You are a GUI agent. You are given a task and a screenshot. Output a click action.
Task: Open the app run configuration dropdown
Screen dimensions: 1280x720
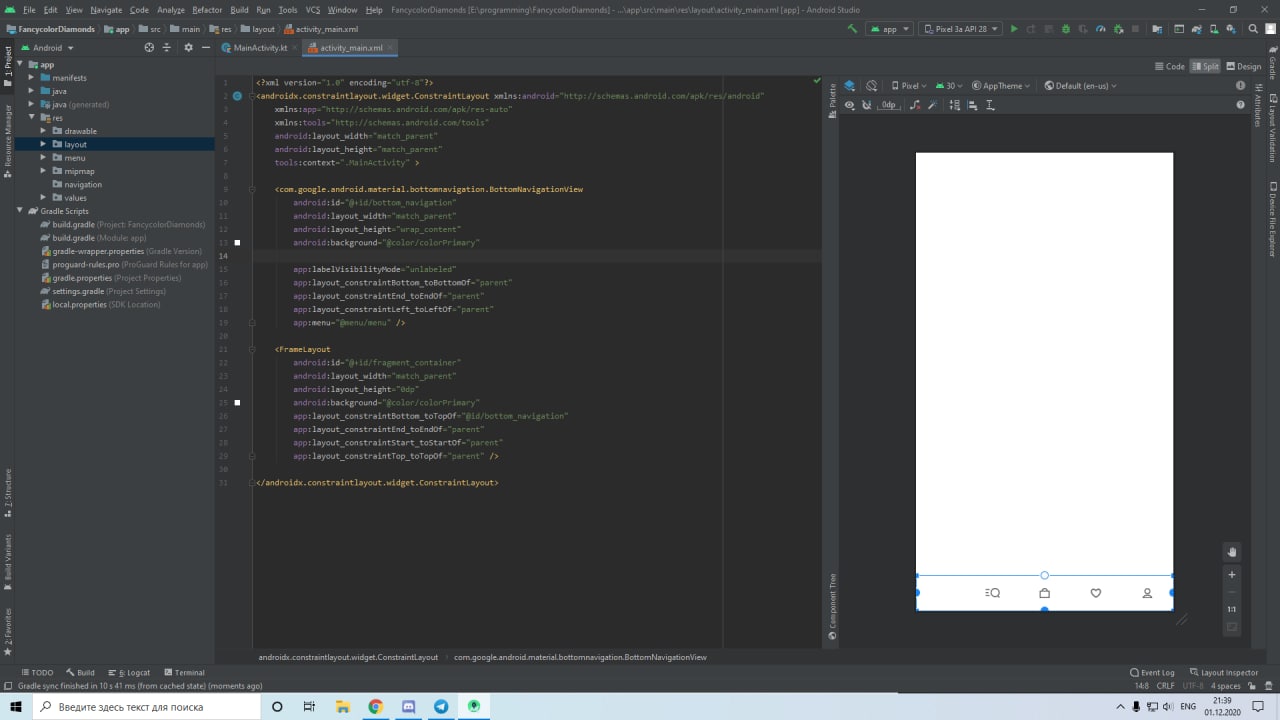(889, 29)
